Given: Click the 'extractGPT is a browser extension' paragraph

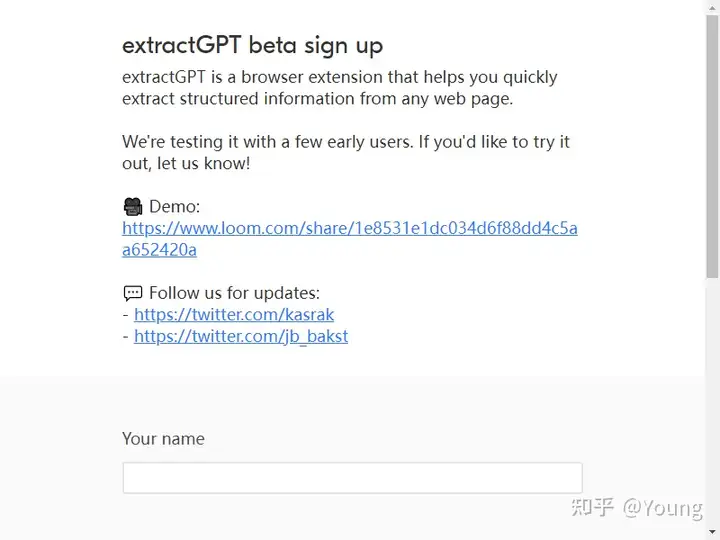Looking at the screenshot, I should pyautogui.click(x=340, y=88).
